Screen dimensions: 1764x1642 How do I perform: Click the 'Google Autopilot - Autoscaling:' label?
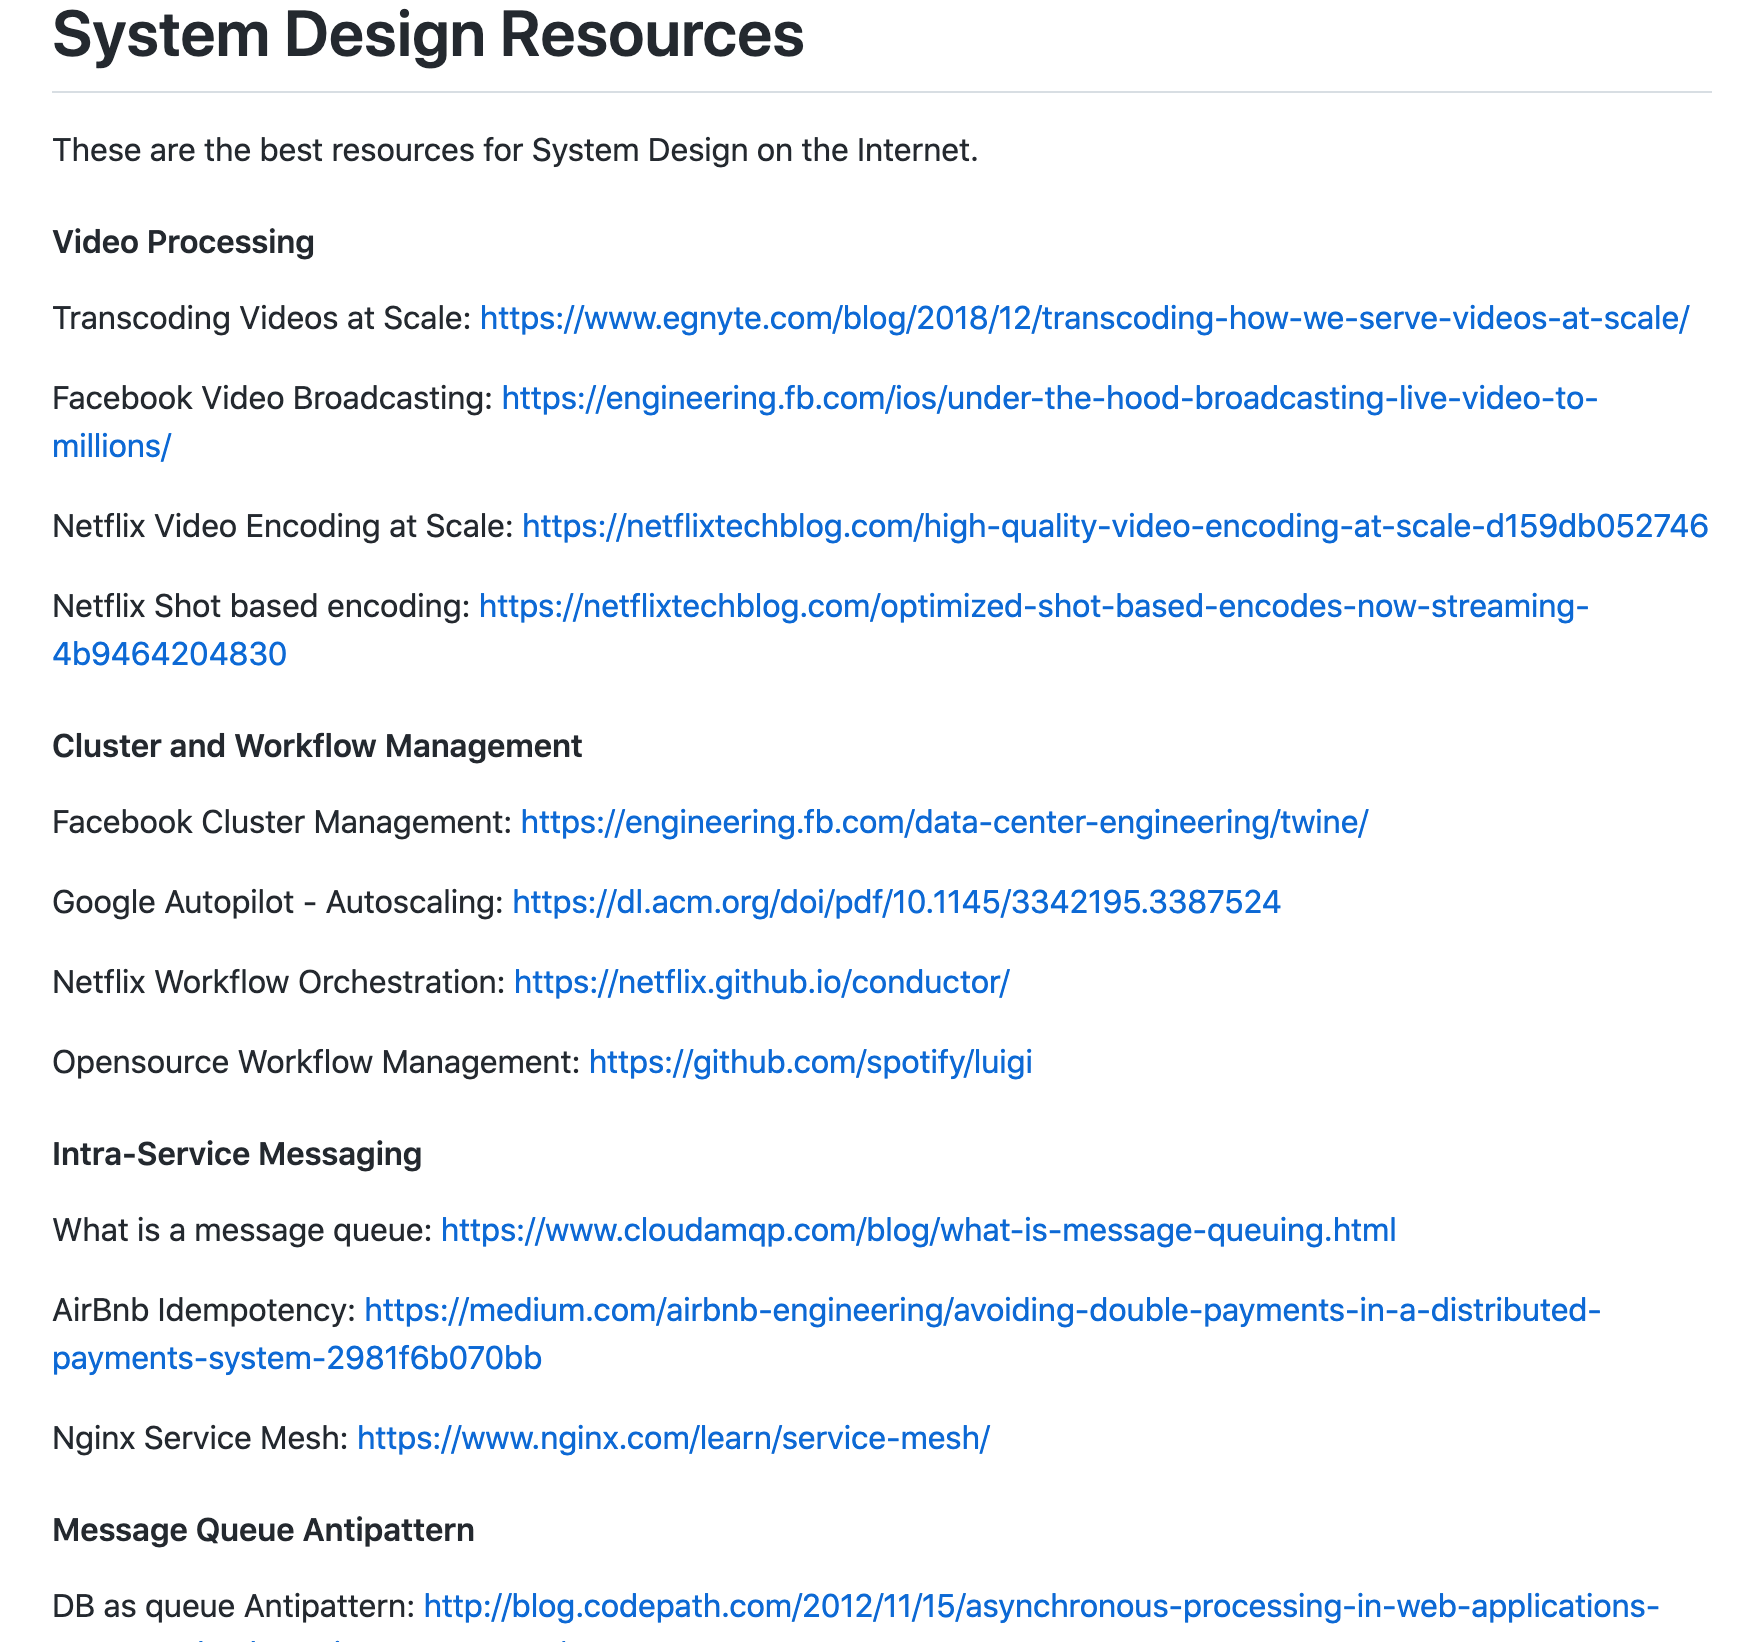pos(278,902)
